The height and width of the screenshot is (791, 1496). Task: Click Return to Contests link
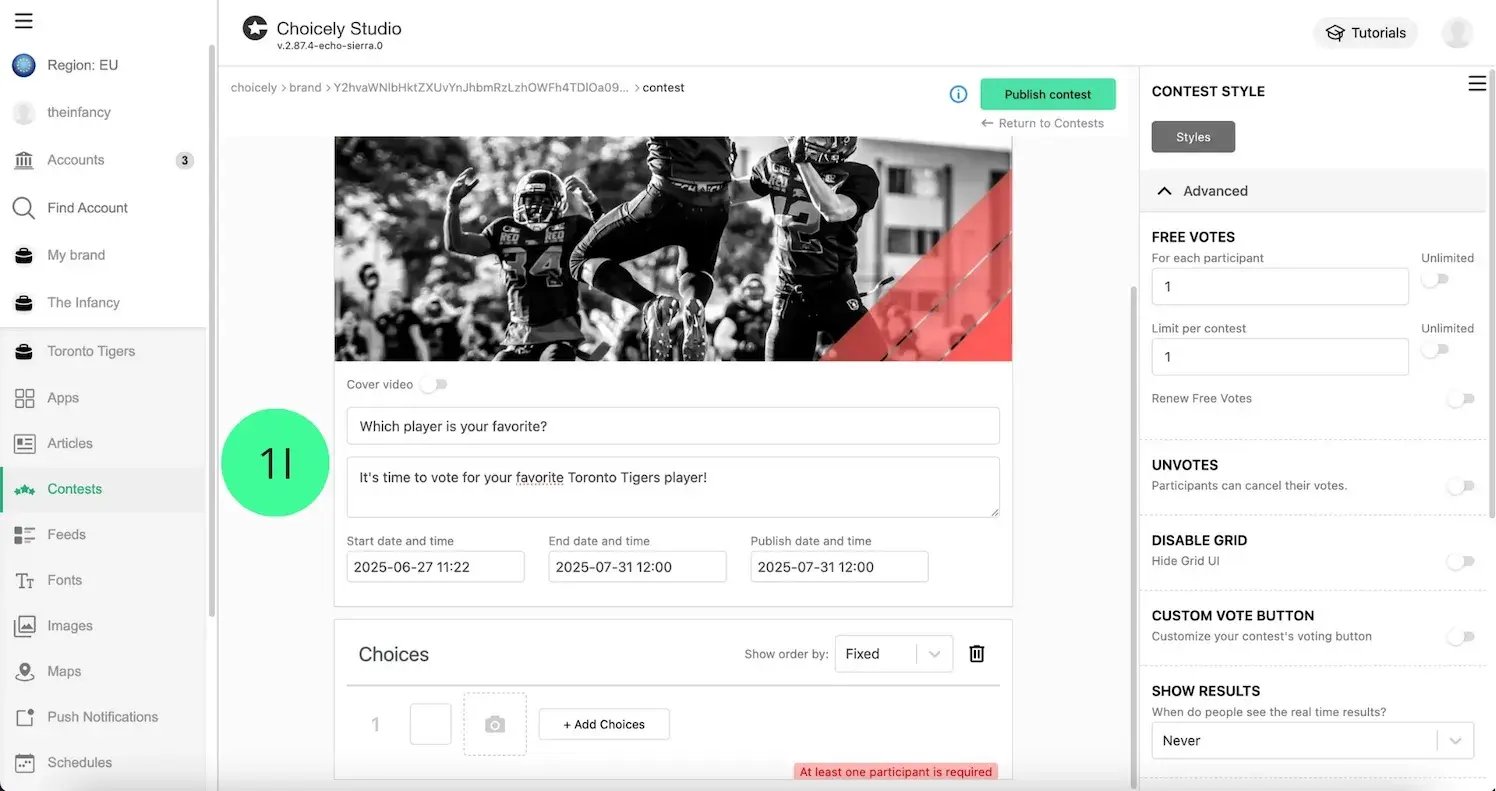(1043, 124)
